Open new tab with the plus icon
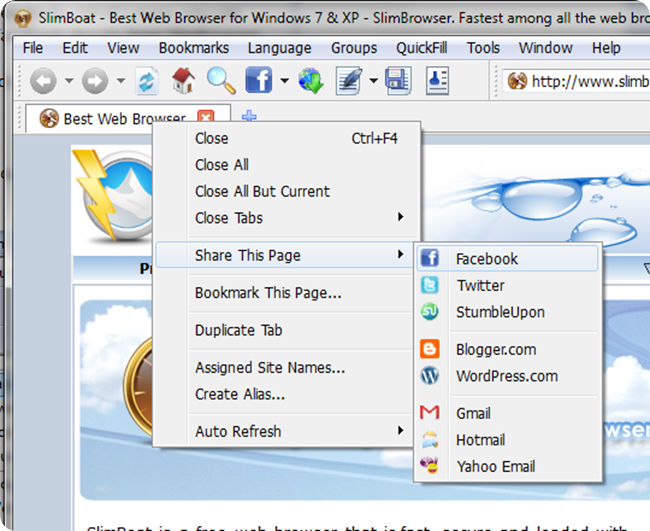 249,116
